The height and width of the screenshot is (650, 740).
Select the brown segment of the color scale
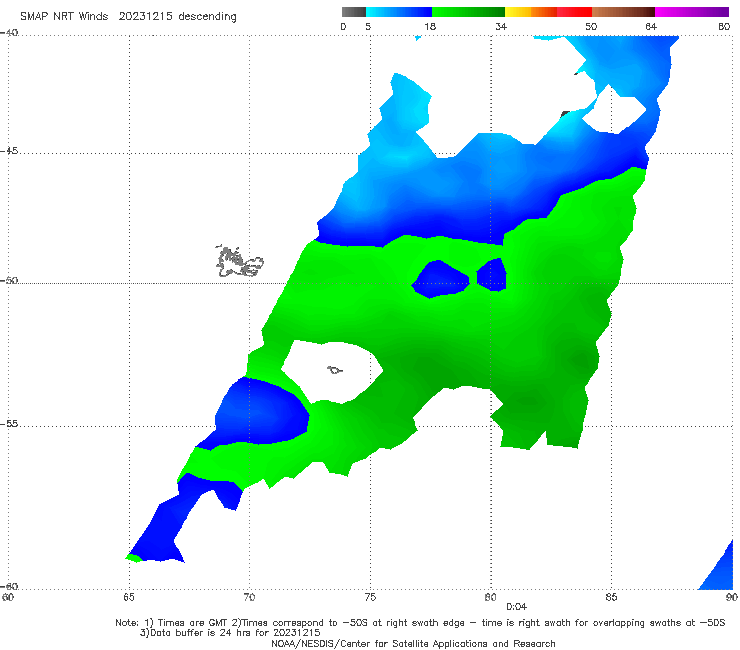(623, 12)
